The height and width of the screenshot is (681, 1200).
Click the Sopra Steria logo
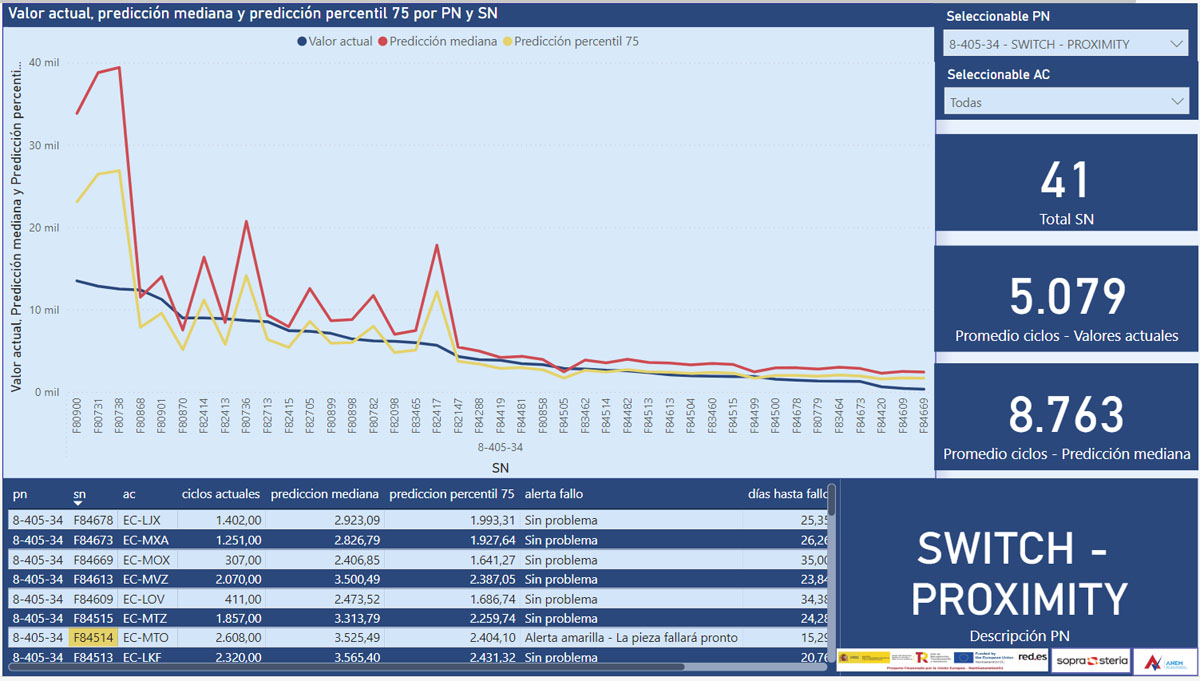tap(1093, 660)
